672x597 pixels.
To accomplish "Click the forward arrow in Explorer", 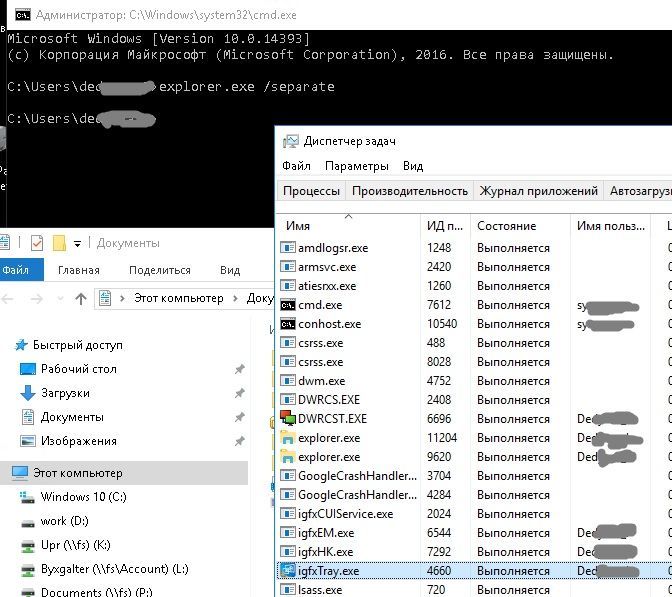I will coord(36,299).
